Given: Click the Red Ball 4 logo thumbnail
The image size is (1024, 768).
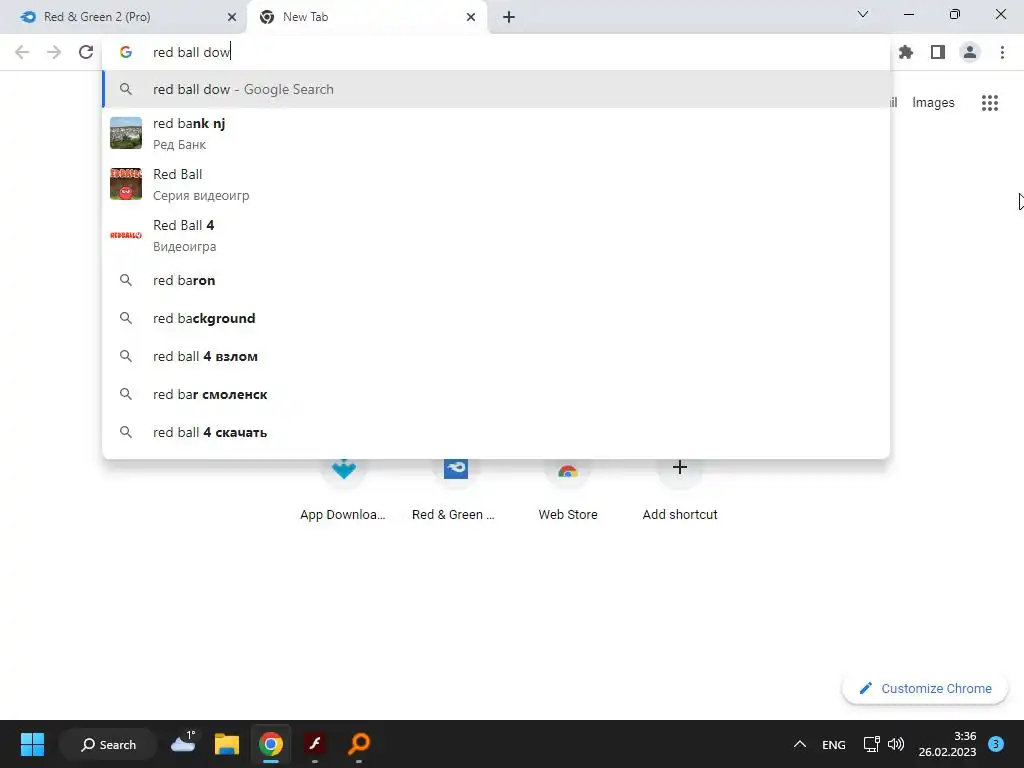Looking at the screenshot, I should (126, 235).
